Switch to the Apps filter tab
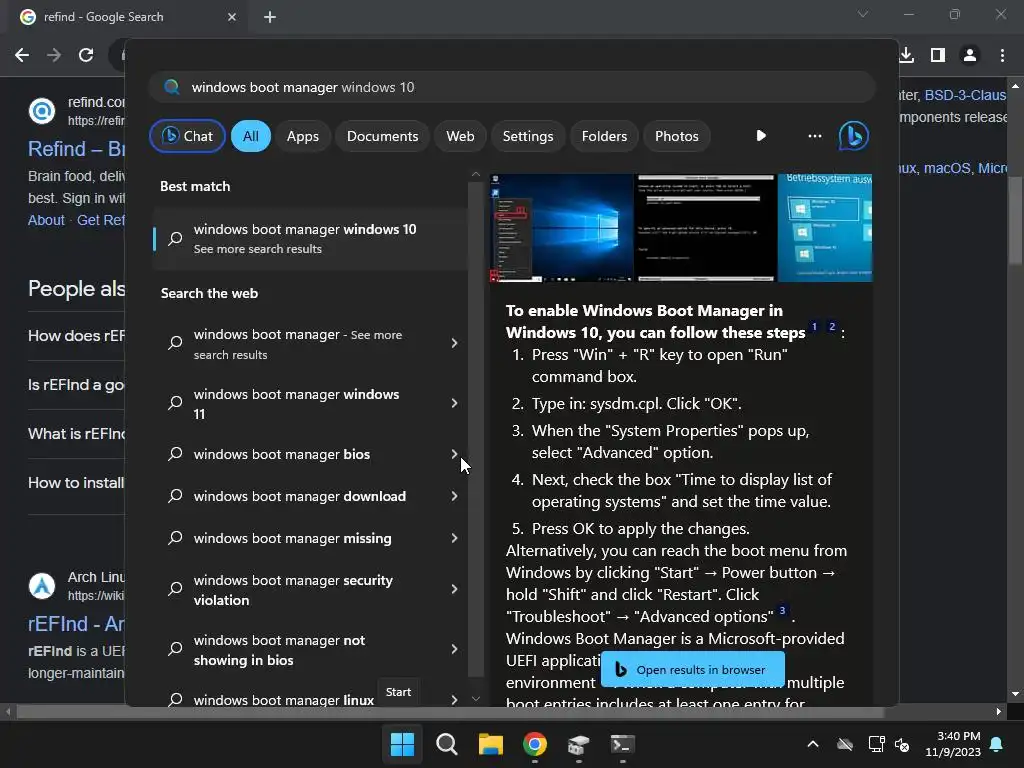Screen dimensions: 1024x768 pyautogui.click(x=302, y=136)
